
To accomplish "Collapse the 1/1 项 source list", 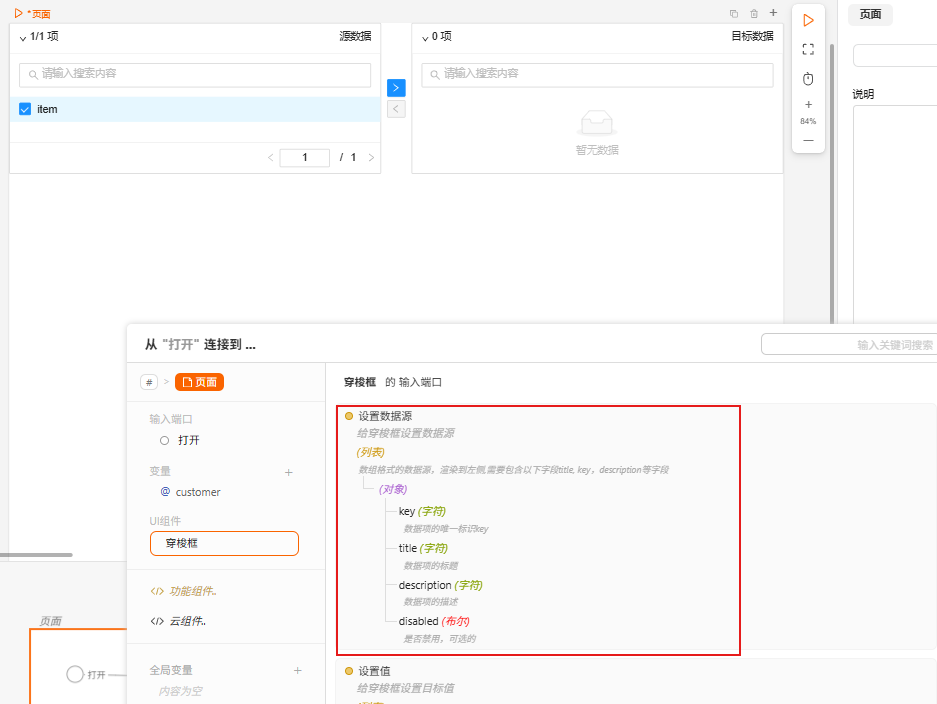I will [x=21, y=36].
